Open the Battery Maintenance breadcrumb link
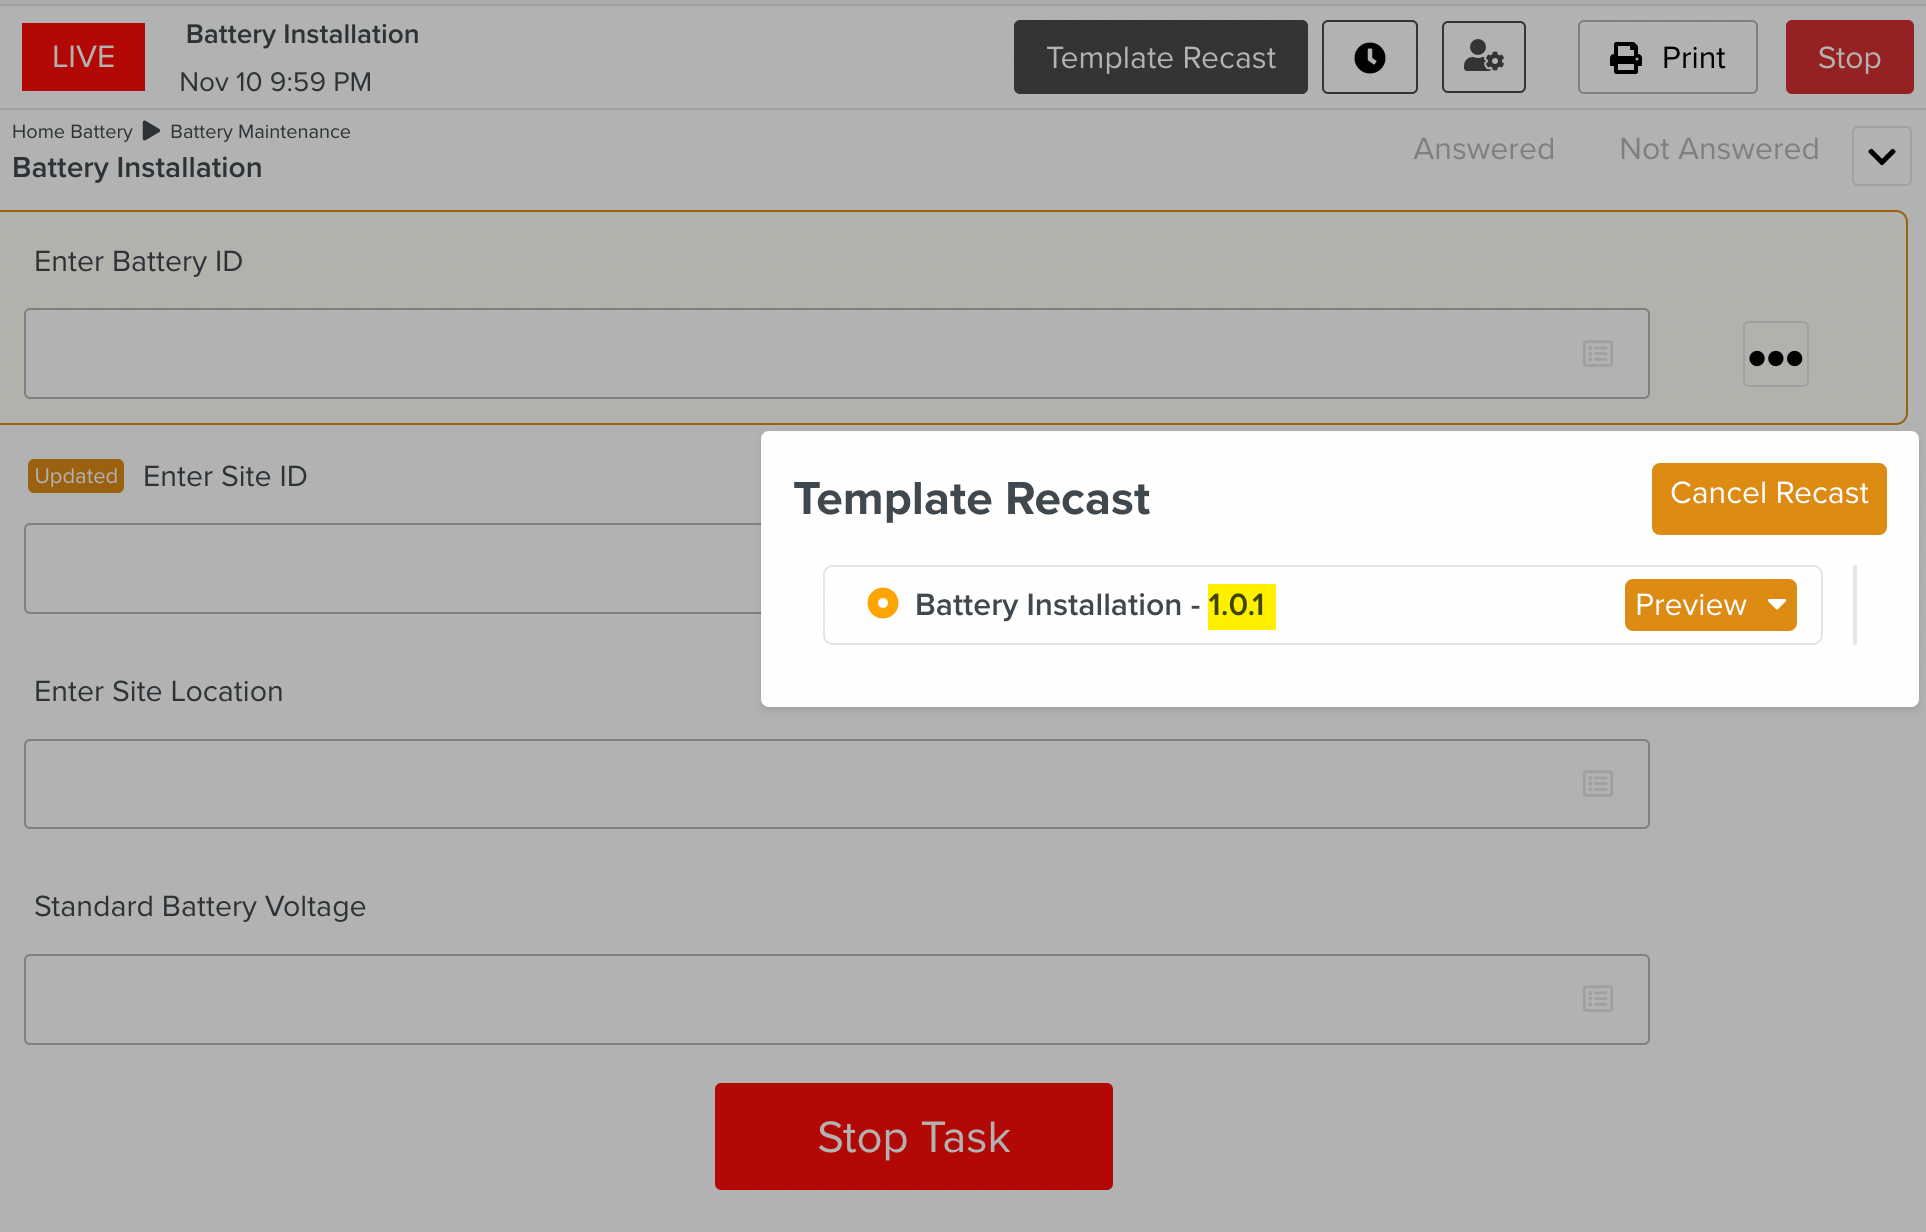The image size is (1926, 1232). tap(260, 132)
